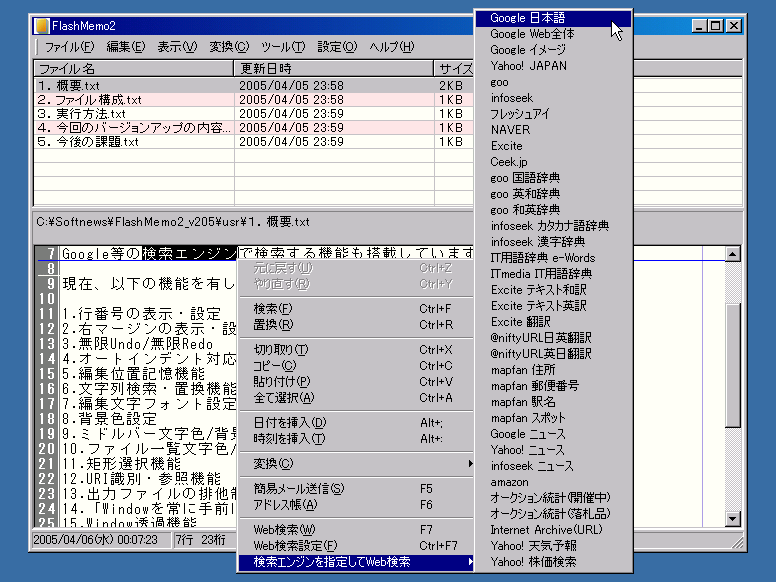Choose Web検索設定(F) in the context menu
This screenshot has width=776, height=582.
pyautogui.click(x=355, y=545)
